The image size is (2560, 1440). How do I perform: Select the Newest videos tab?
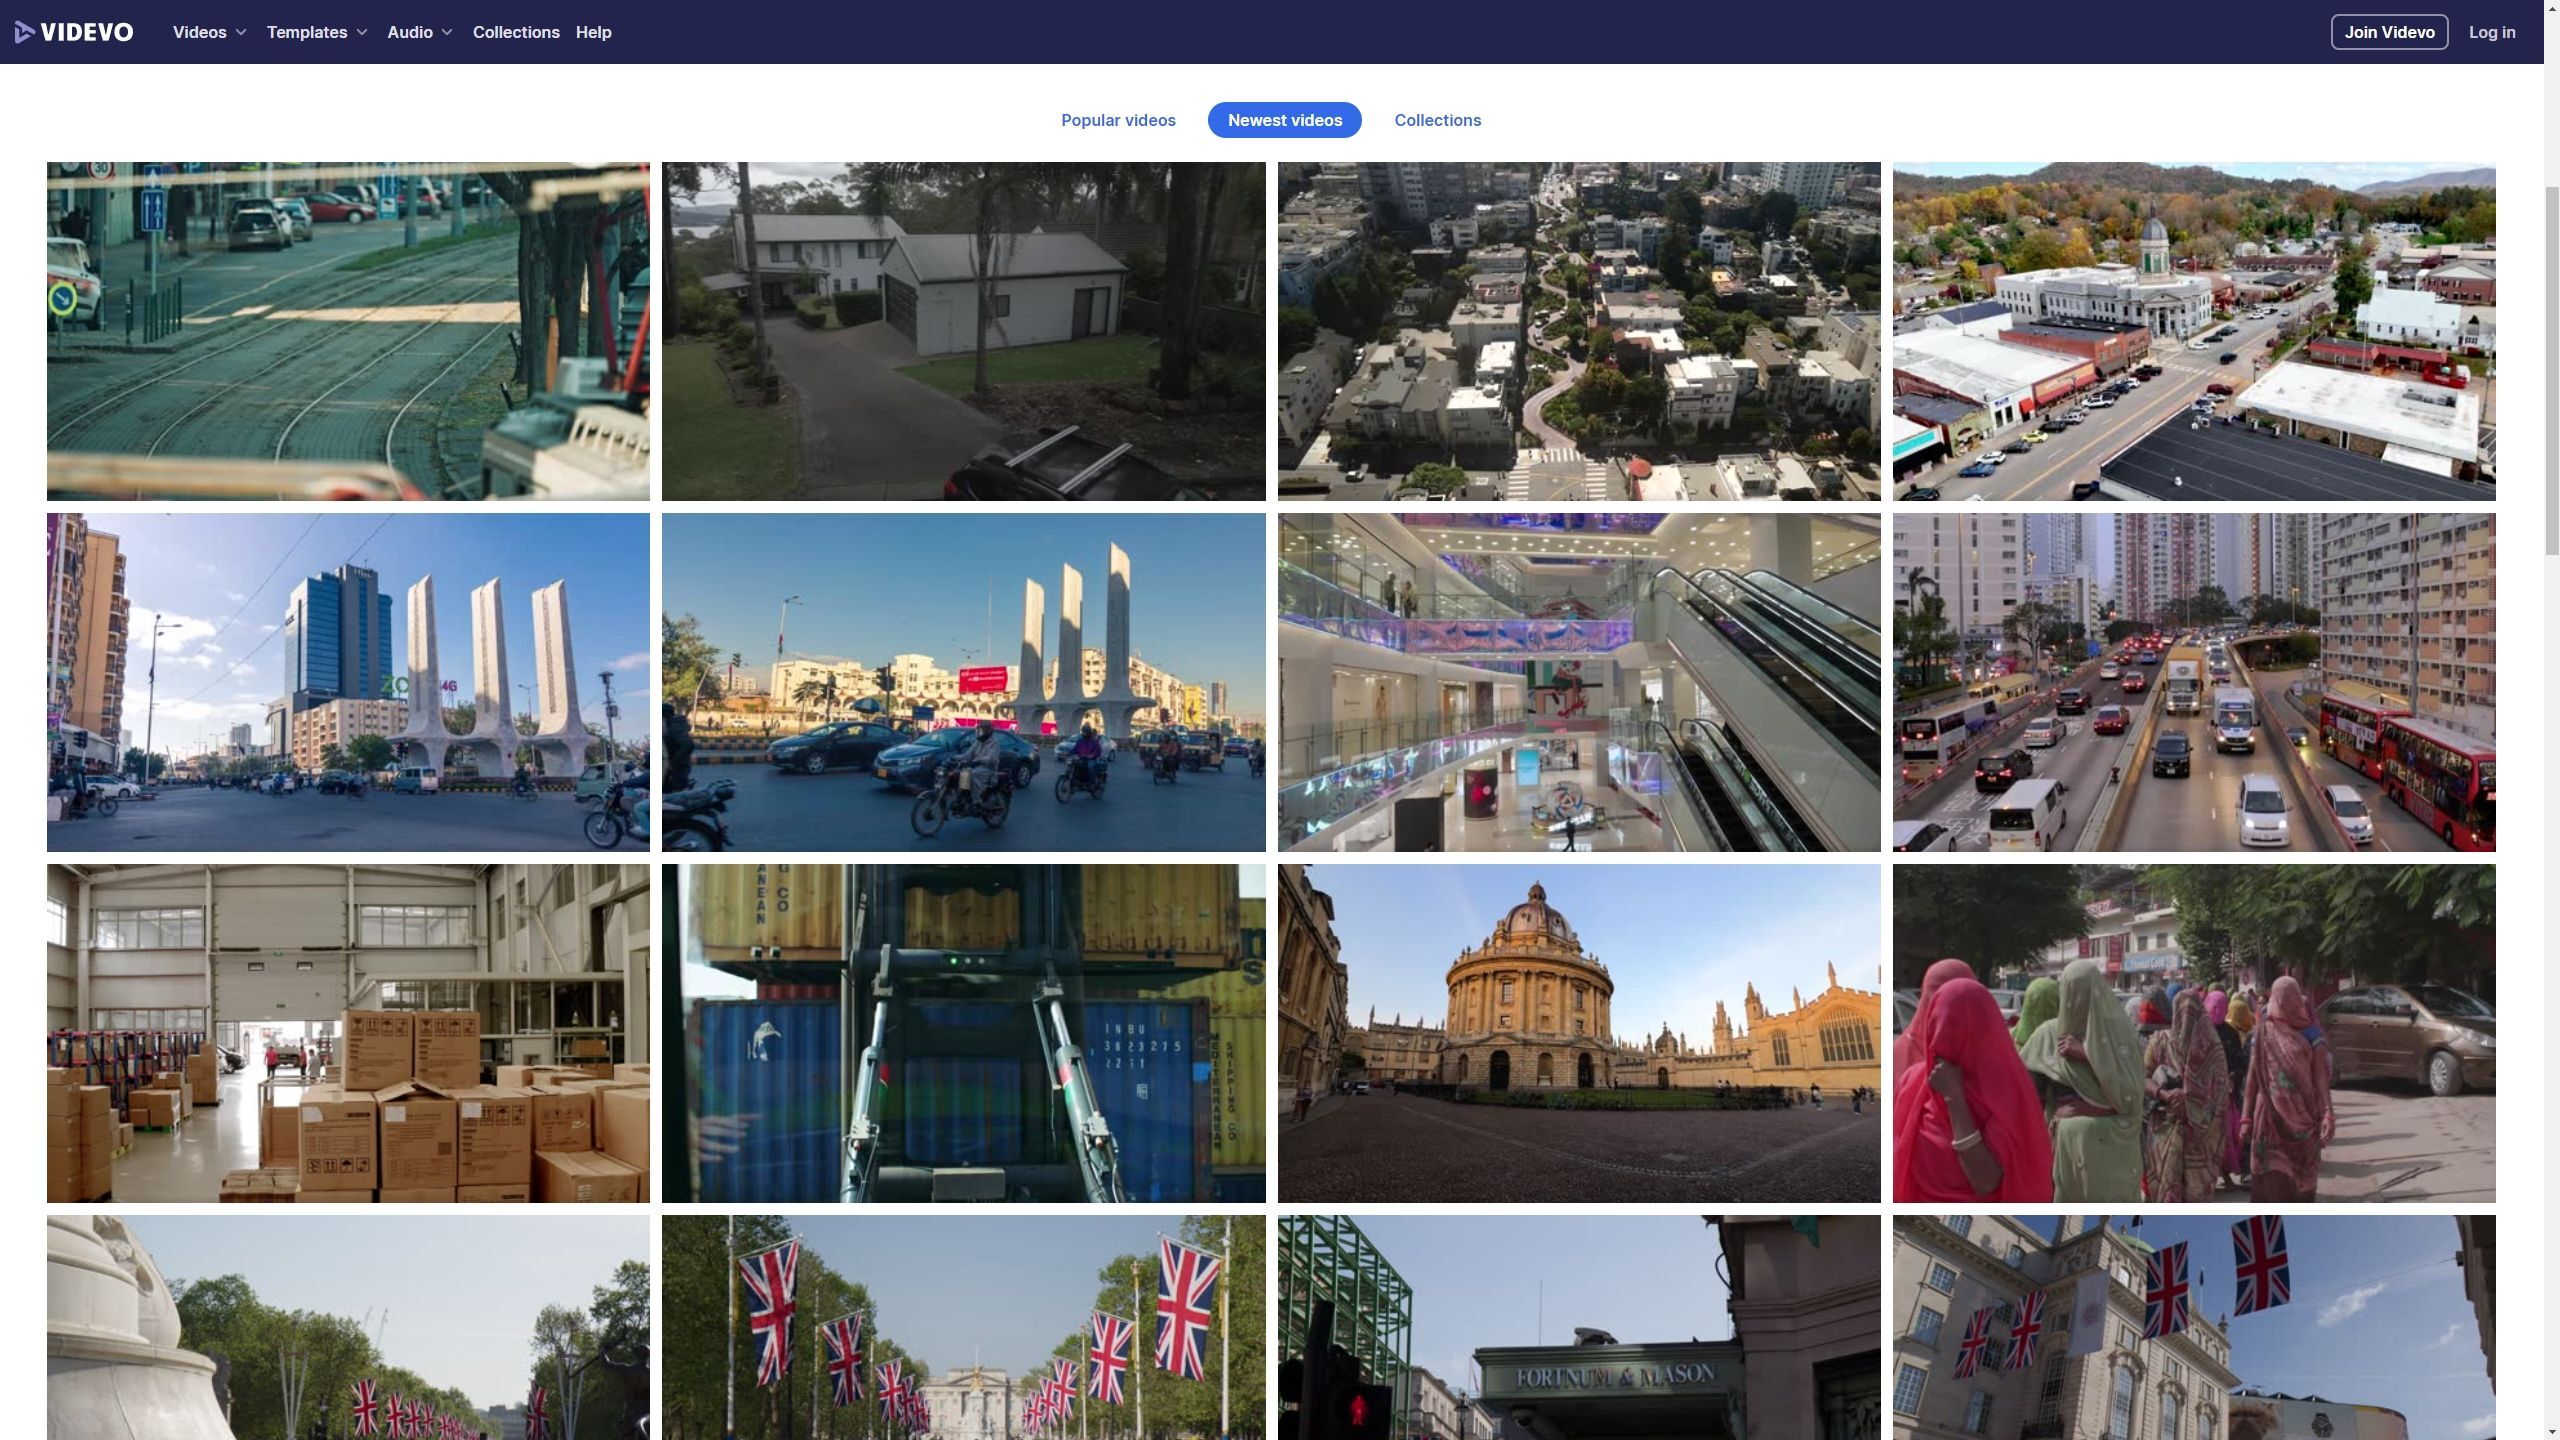tap(1284, 120)
